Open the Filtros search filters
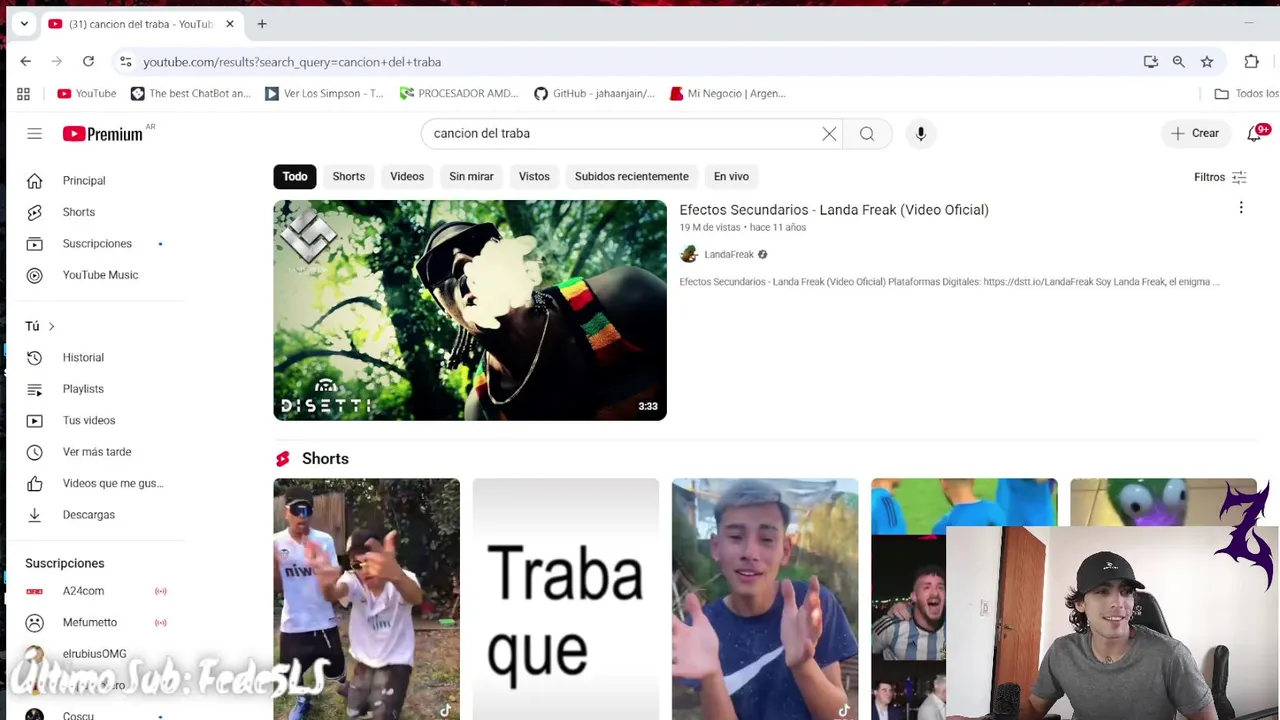This screenshot has width=1280, height=720. pos(1220,177)
